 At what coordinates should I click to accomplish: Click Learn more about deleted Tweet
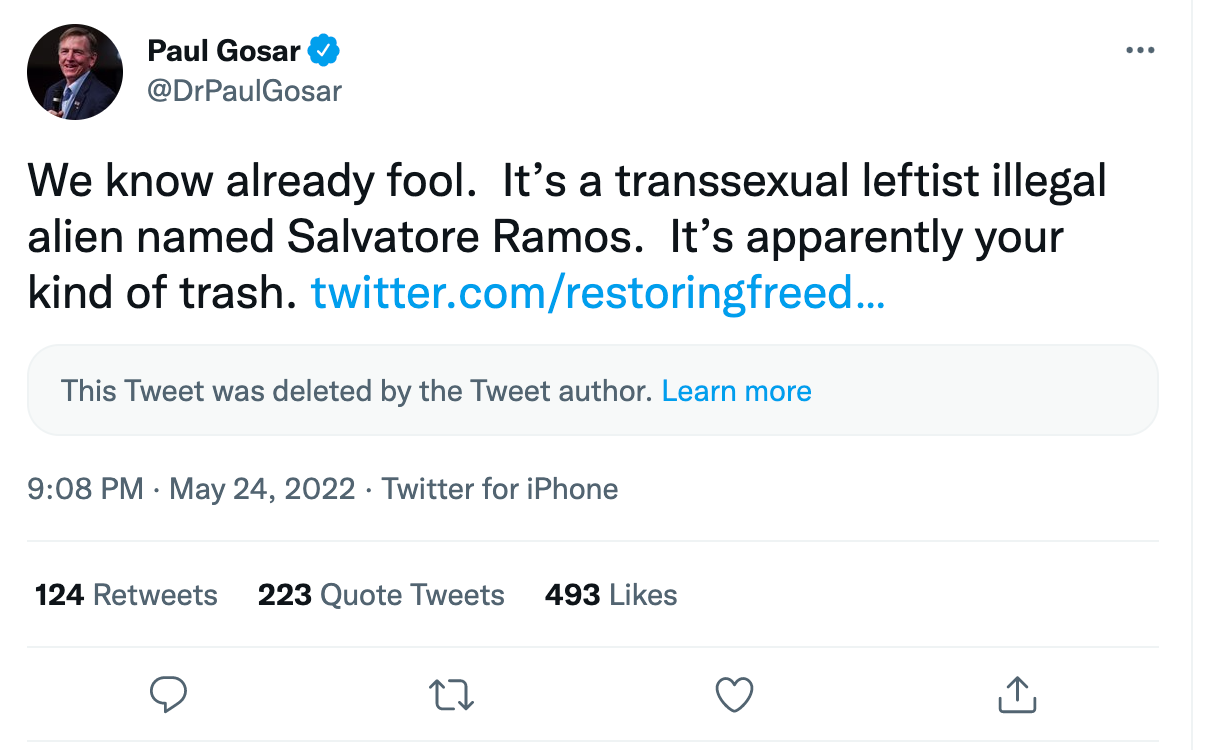[x=737, y=390]
